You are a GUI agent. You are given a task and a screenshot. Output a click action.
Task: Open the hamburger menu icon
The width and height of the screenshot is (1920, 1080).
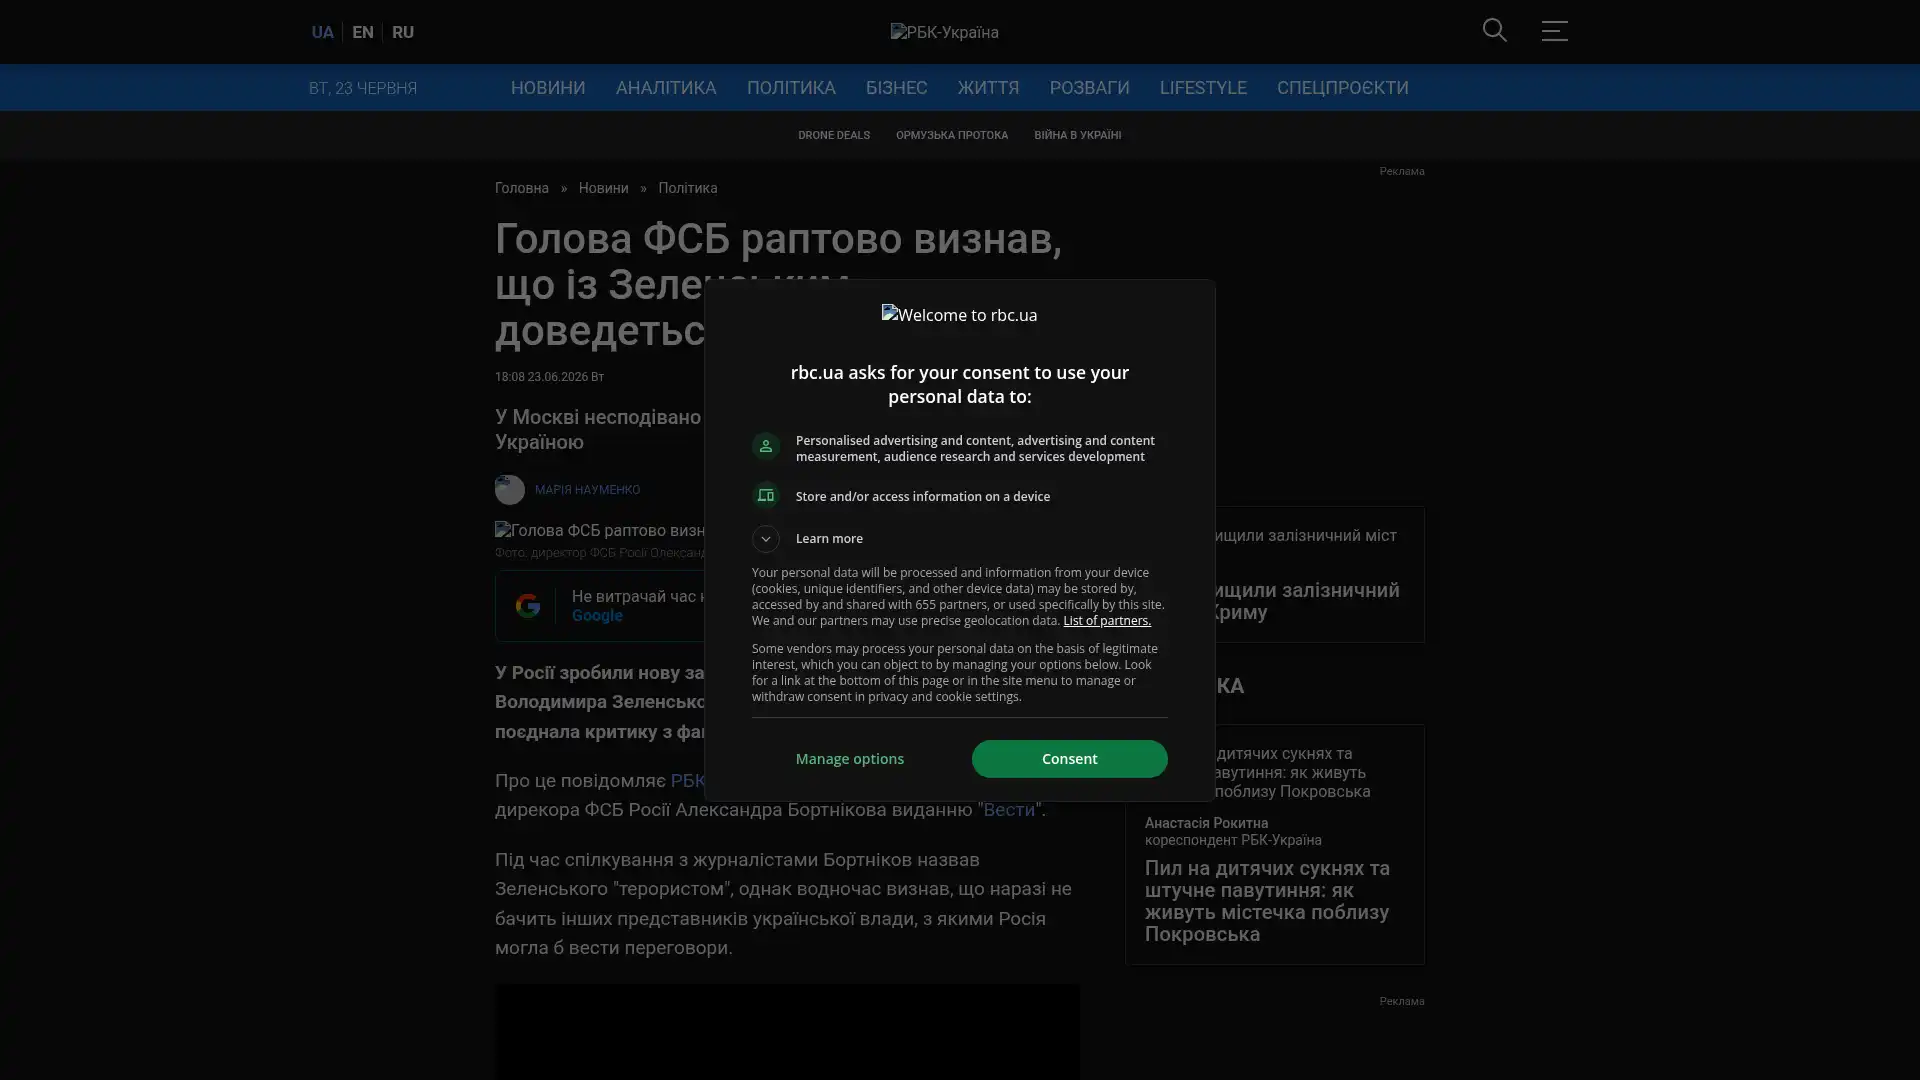[x=1554, y=31]
